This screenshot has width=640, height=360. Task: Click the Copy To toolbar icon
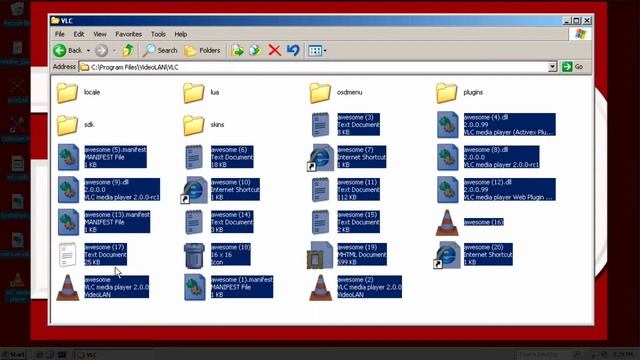pos(256,51)
